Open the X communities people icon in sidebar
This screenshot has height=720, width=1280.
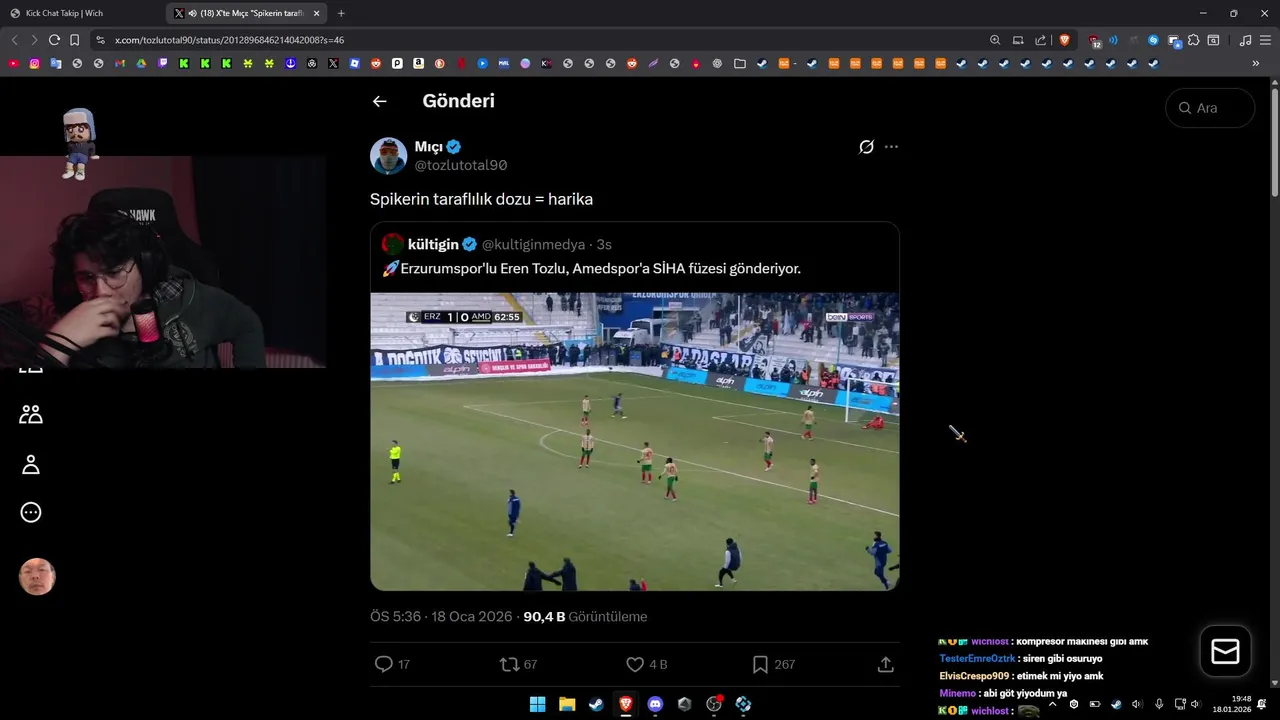[31, 414]
